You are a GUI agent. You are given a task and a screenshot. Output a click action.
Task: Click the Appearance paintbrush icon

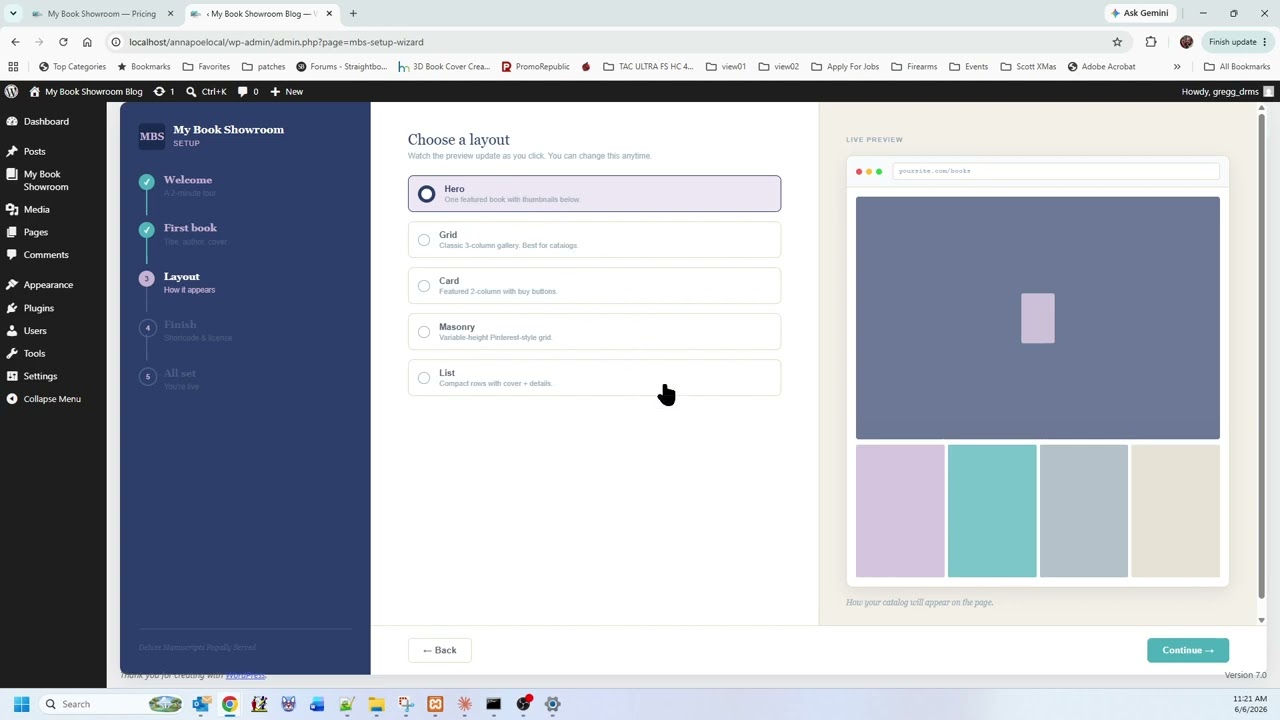11,285
